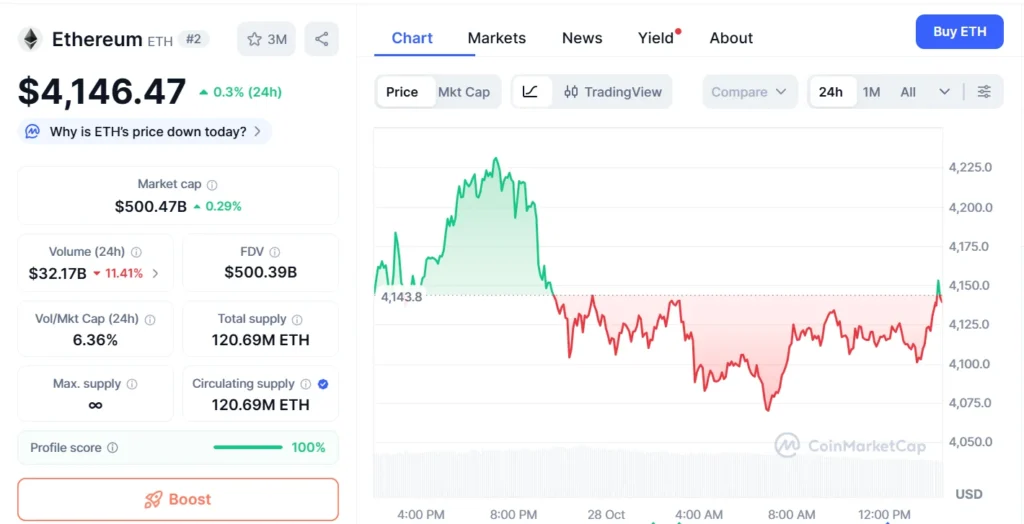Click the Buy ETH button

tap(959, 32)
